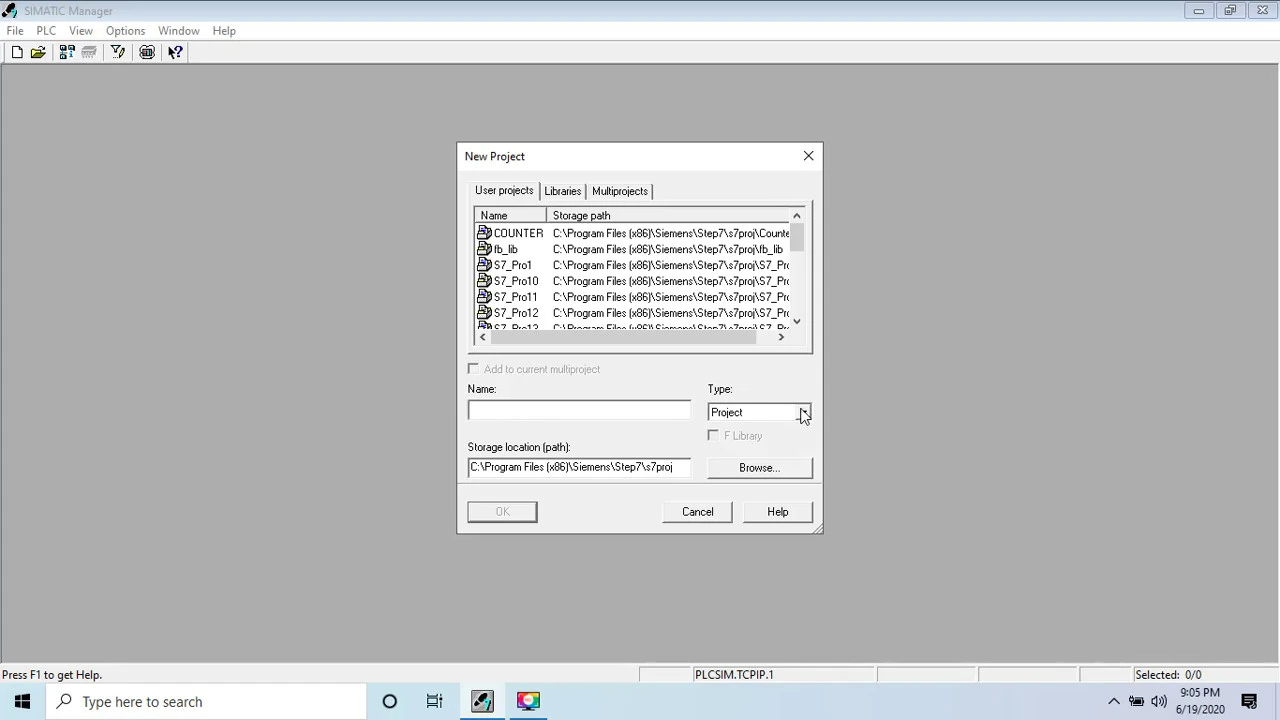Open the Window menu

click(x=179, y=31)
